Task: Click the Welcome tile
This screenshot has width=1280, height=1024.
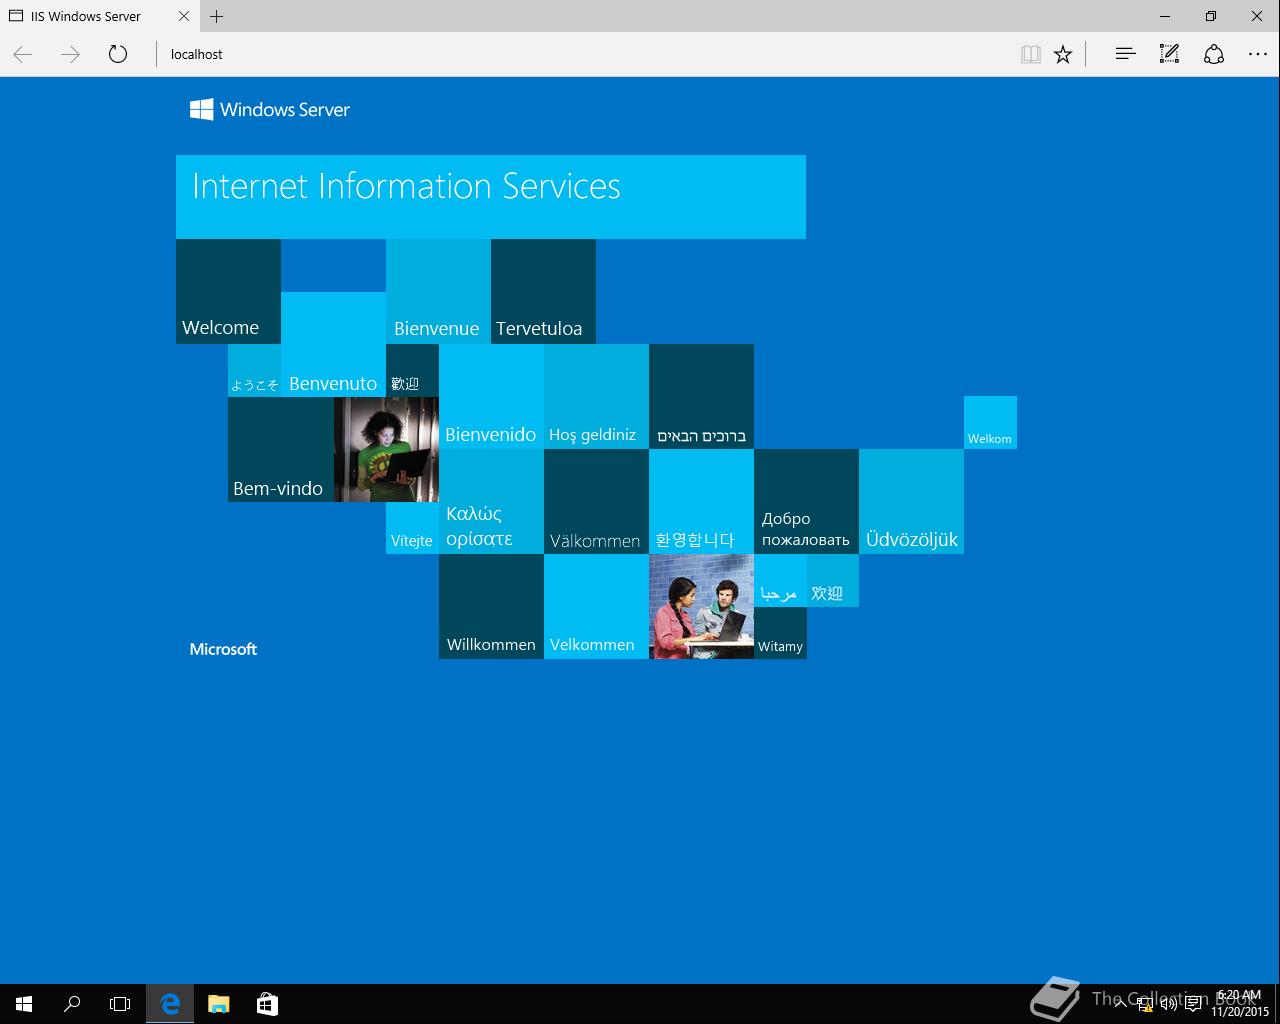Action: 228,291
